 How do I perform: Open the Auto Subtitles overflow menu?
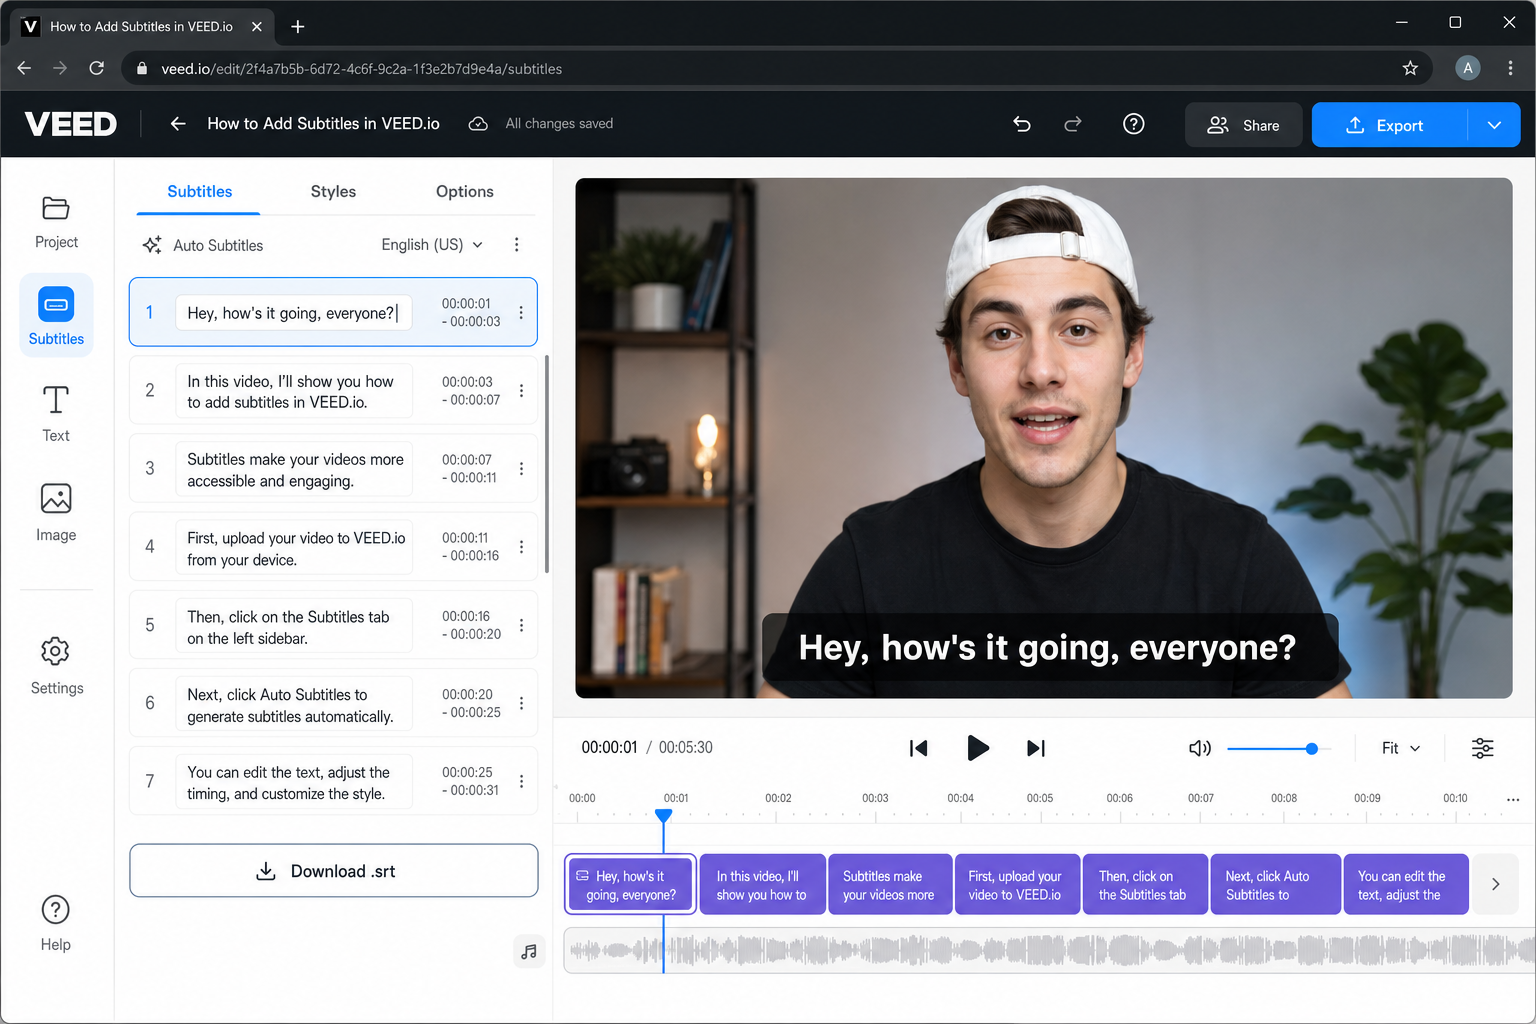[x=516, y=245]
